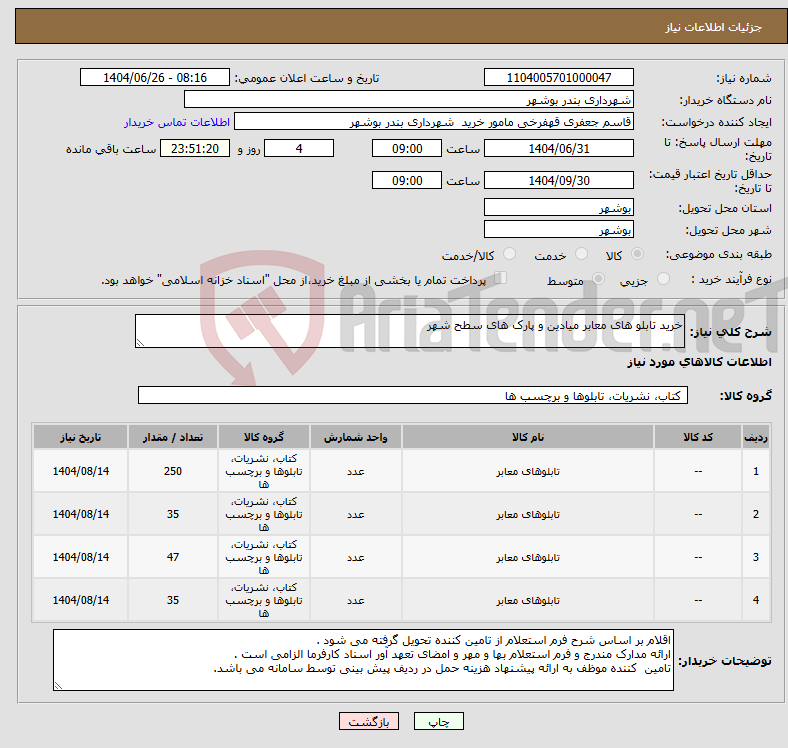Click the عدد unit cell in row 3
The image size is (788, 748).
355,557
